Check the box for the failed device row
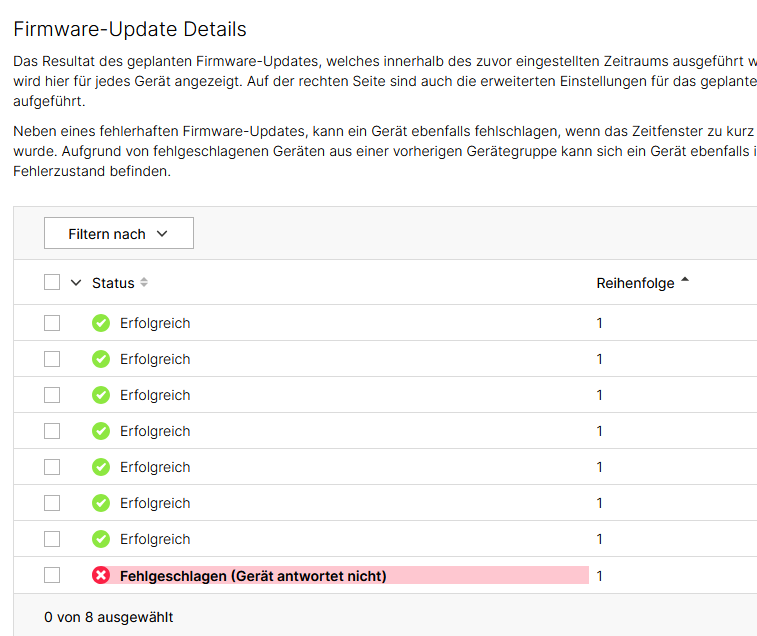Screen dimensions: 757x636 [52, 575]
